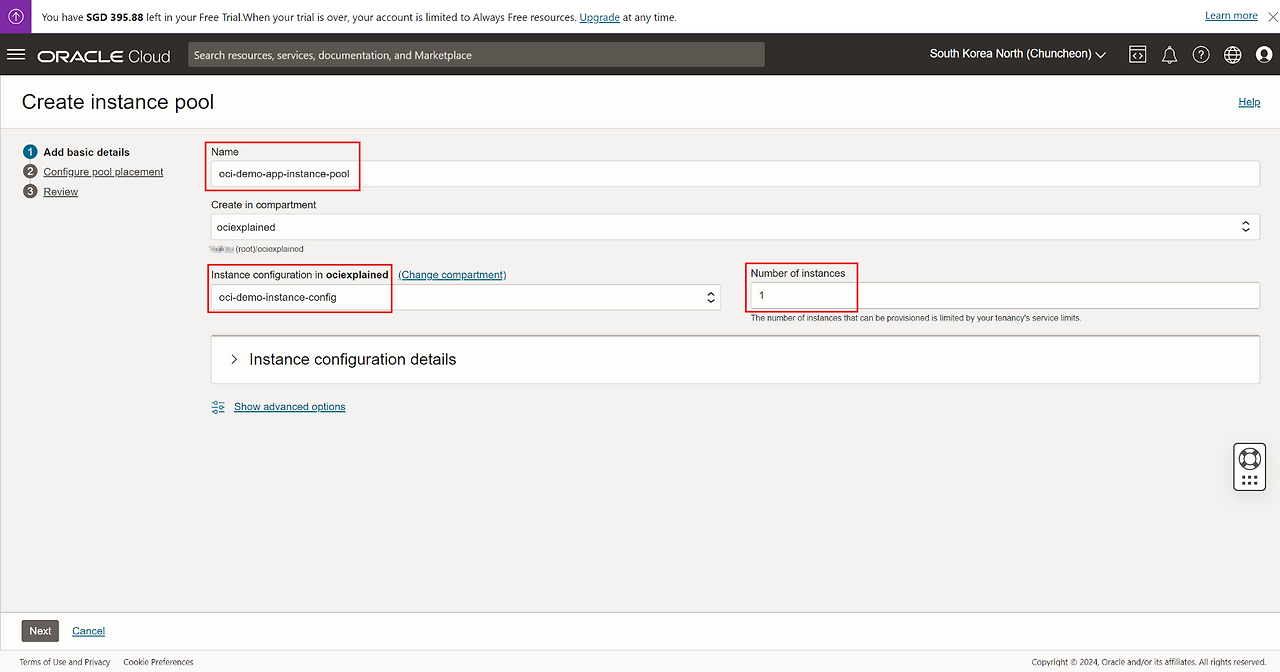
Task: Open the notifications bell
Action: tap(1169, 55)
